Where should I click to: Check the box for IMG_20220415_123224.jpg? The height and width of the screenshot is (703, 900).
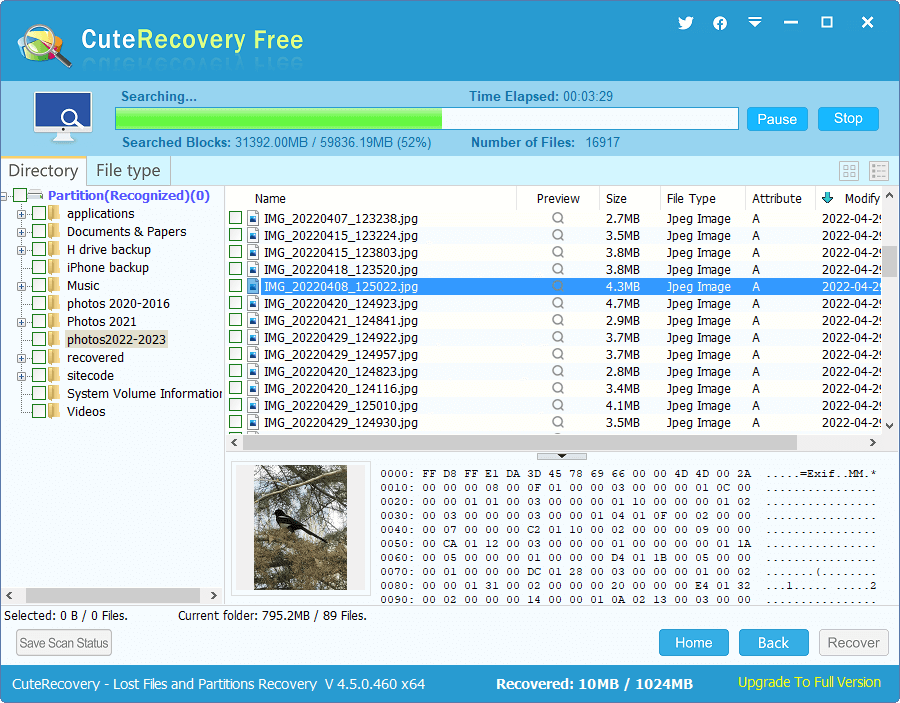click(236, 236)
